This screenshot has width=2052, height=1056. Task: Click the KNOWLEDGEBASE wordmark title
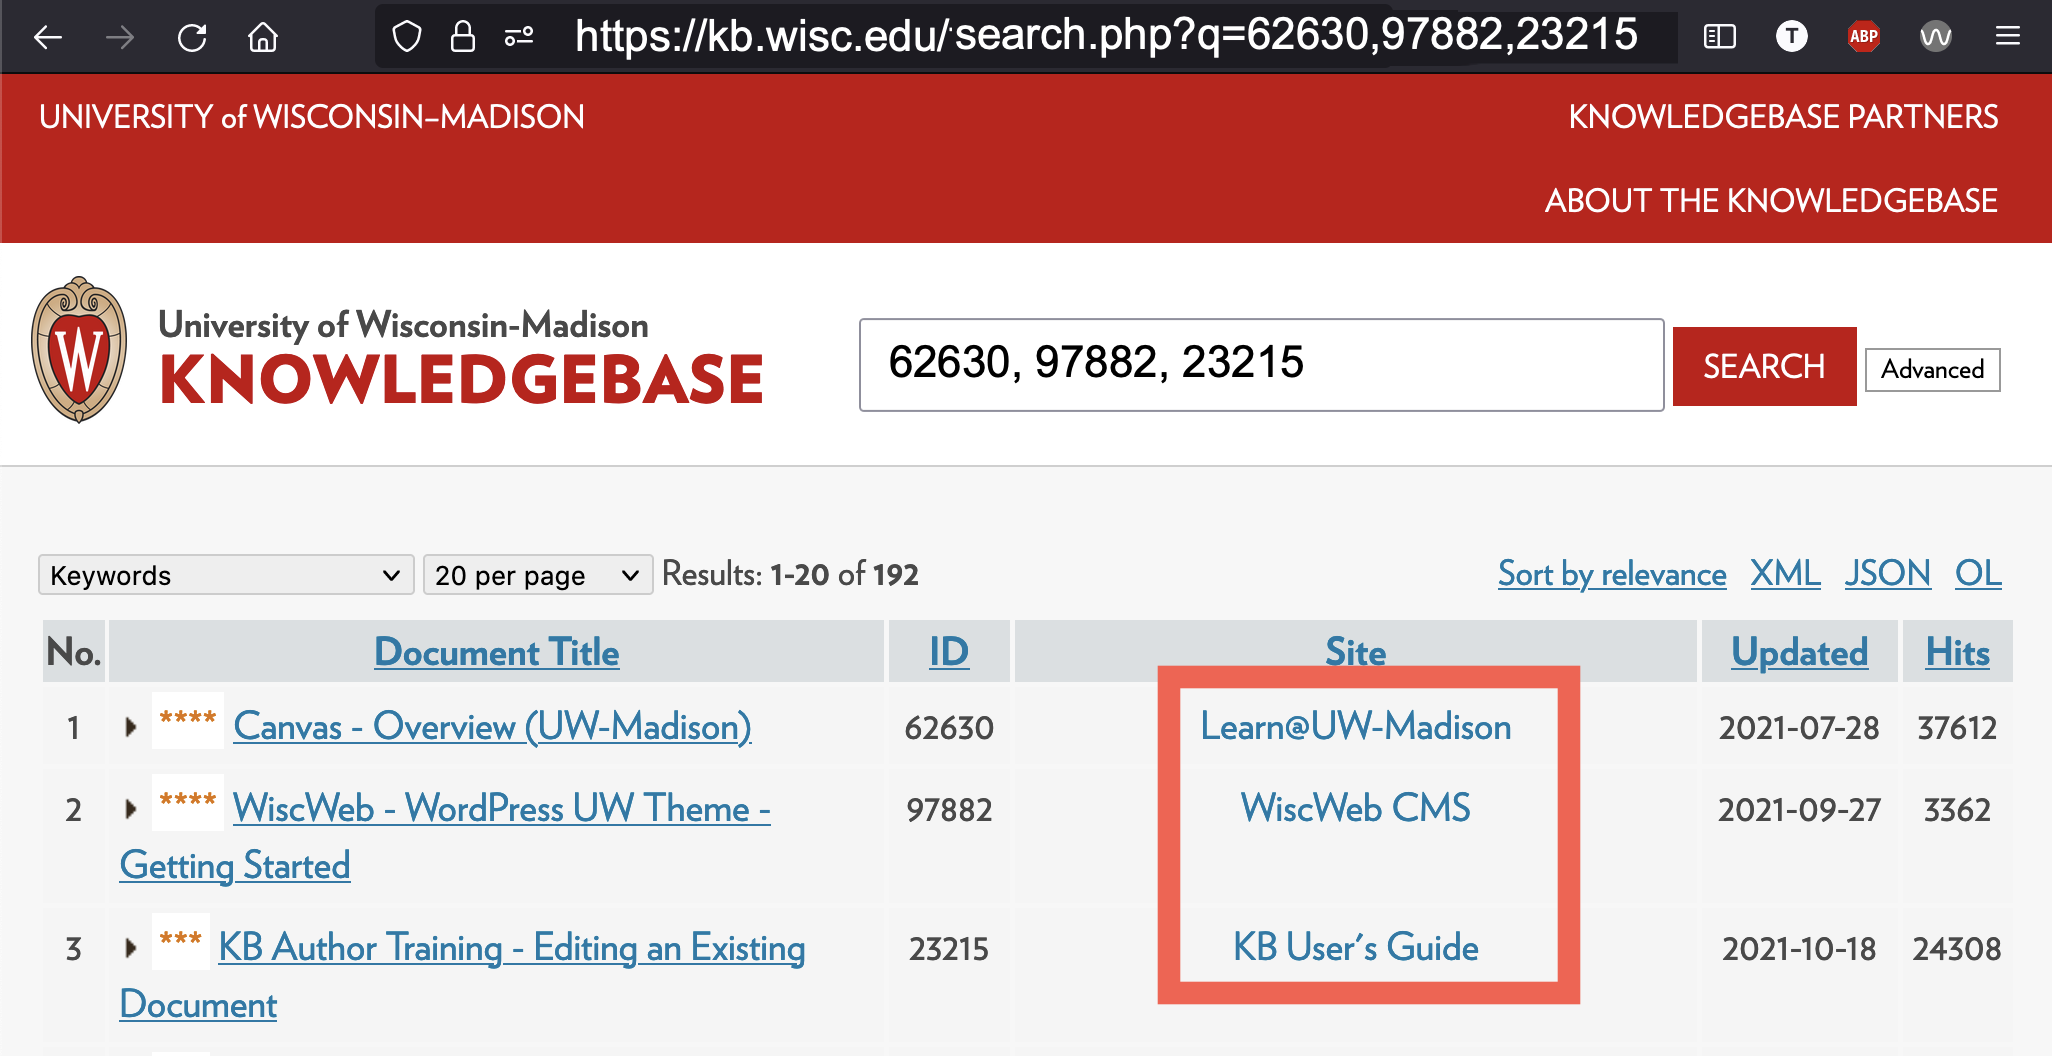pyautogui.click(x=462, y=380)
